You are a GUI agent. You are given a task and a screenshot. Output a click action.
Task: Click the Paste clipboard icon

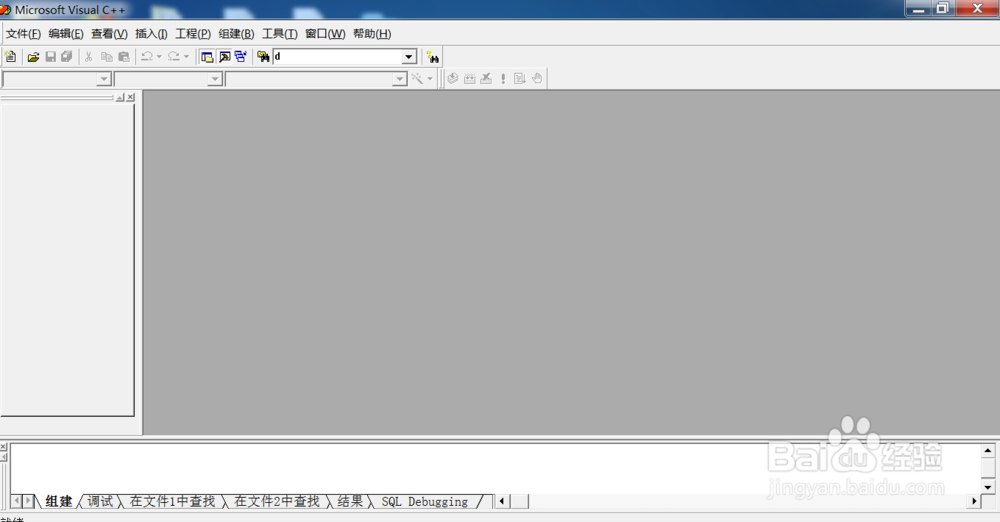coord(124,57)
